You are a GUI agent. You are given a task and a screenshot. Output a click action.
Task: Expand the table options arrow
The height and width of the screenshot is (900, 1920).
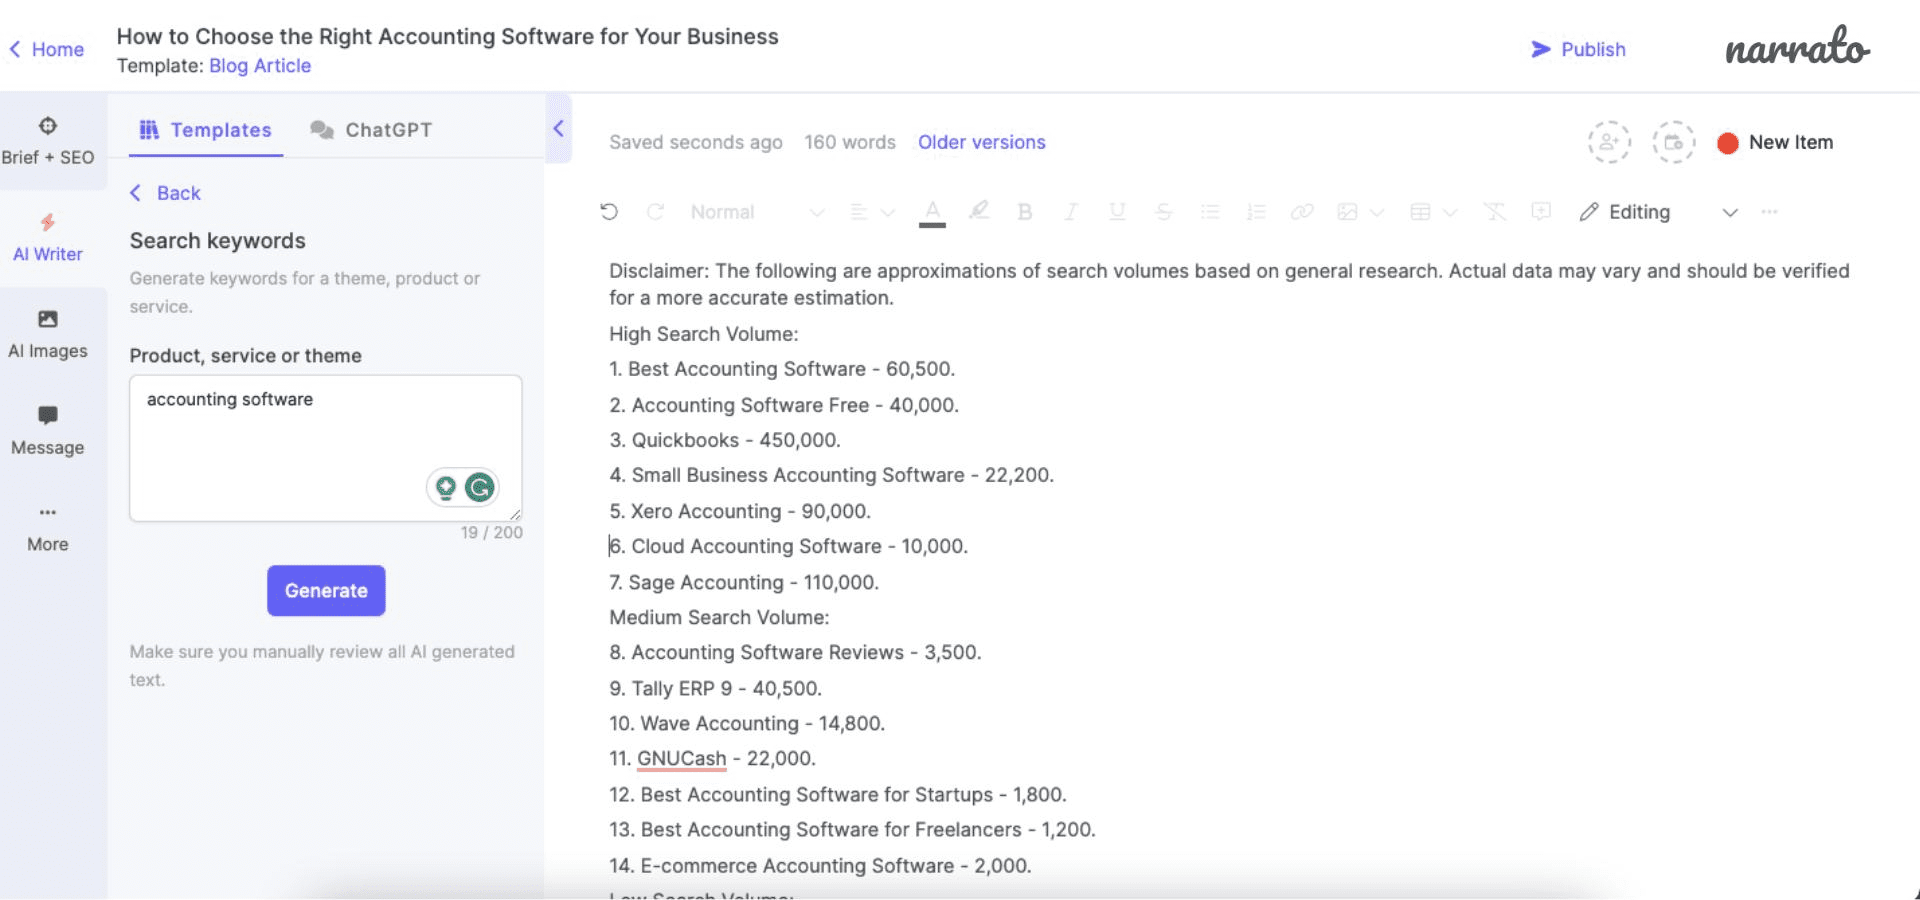tap(1450, 212)
